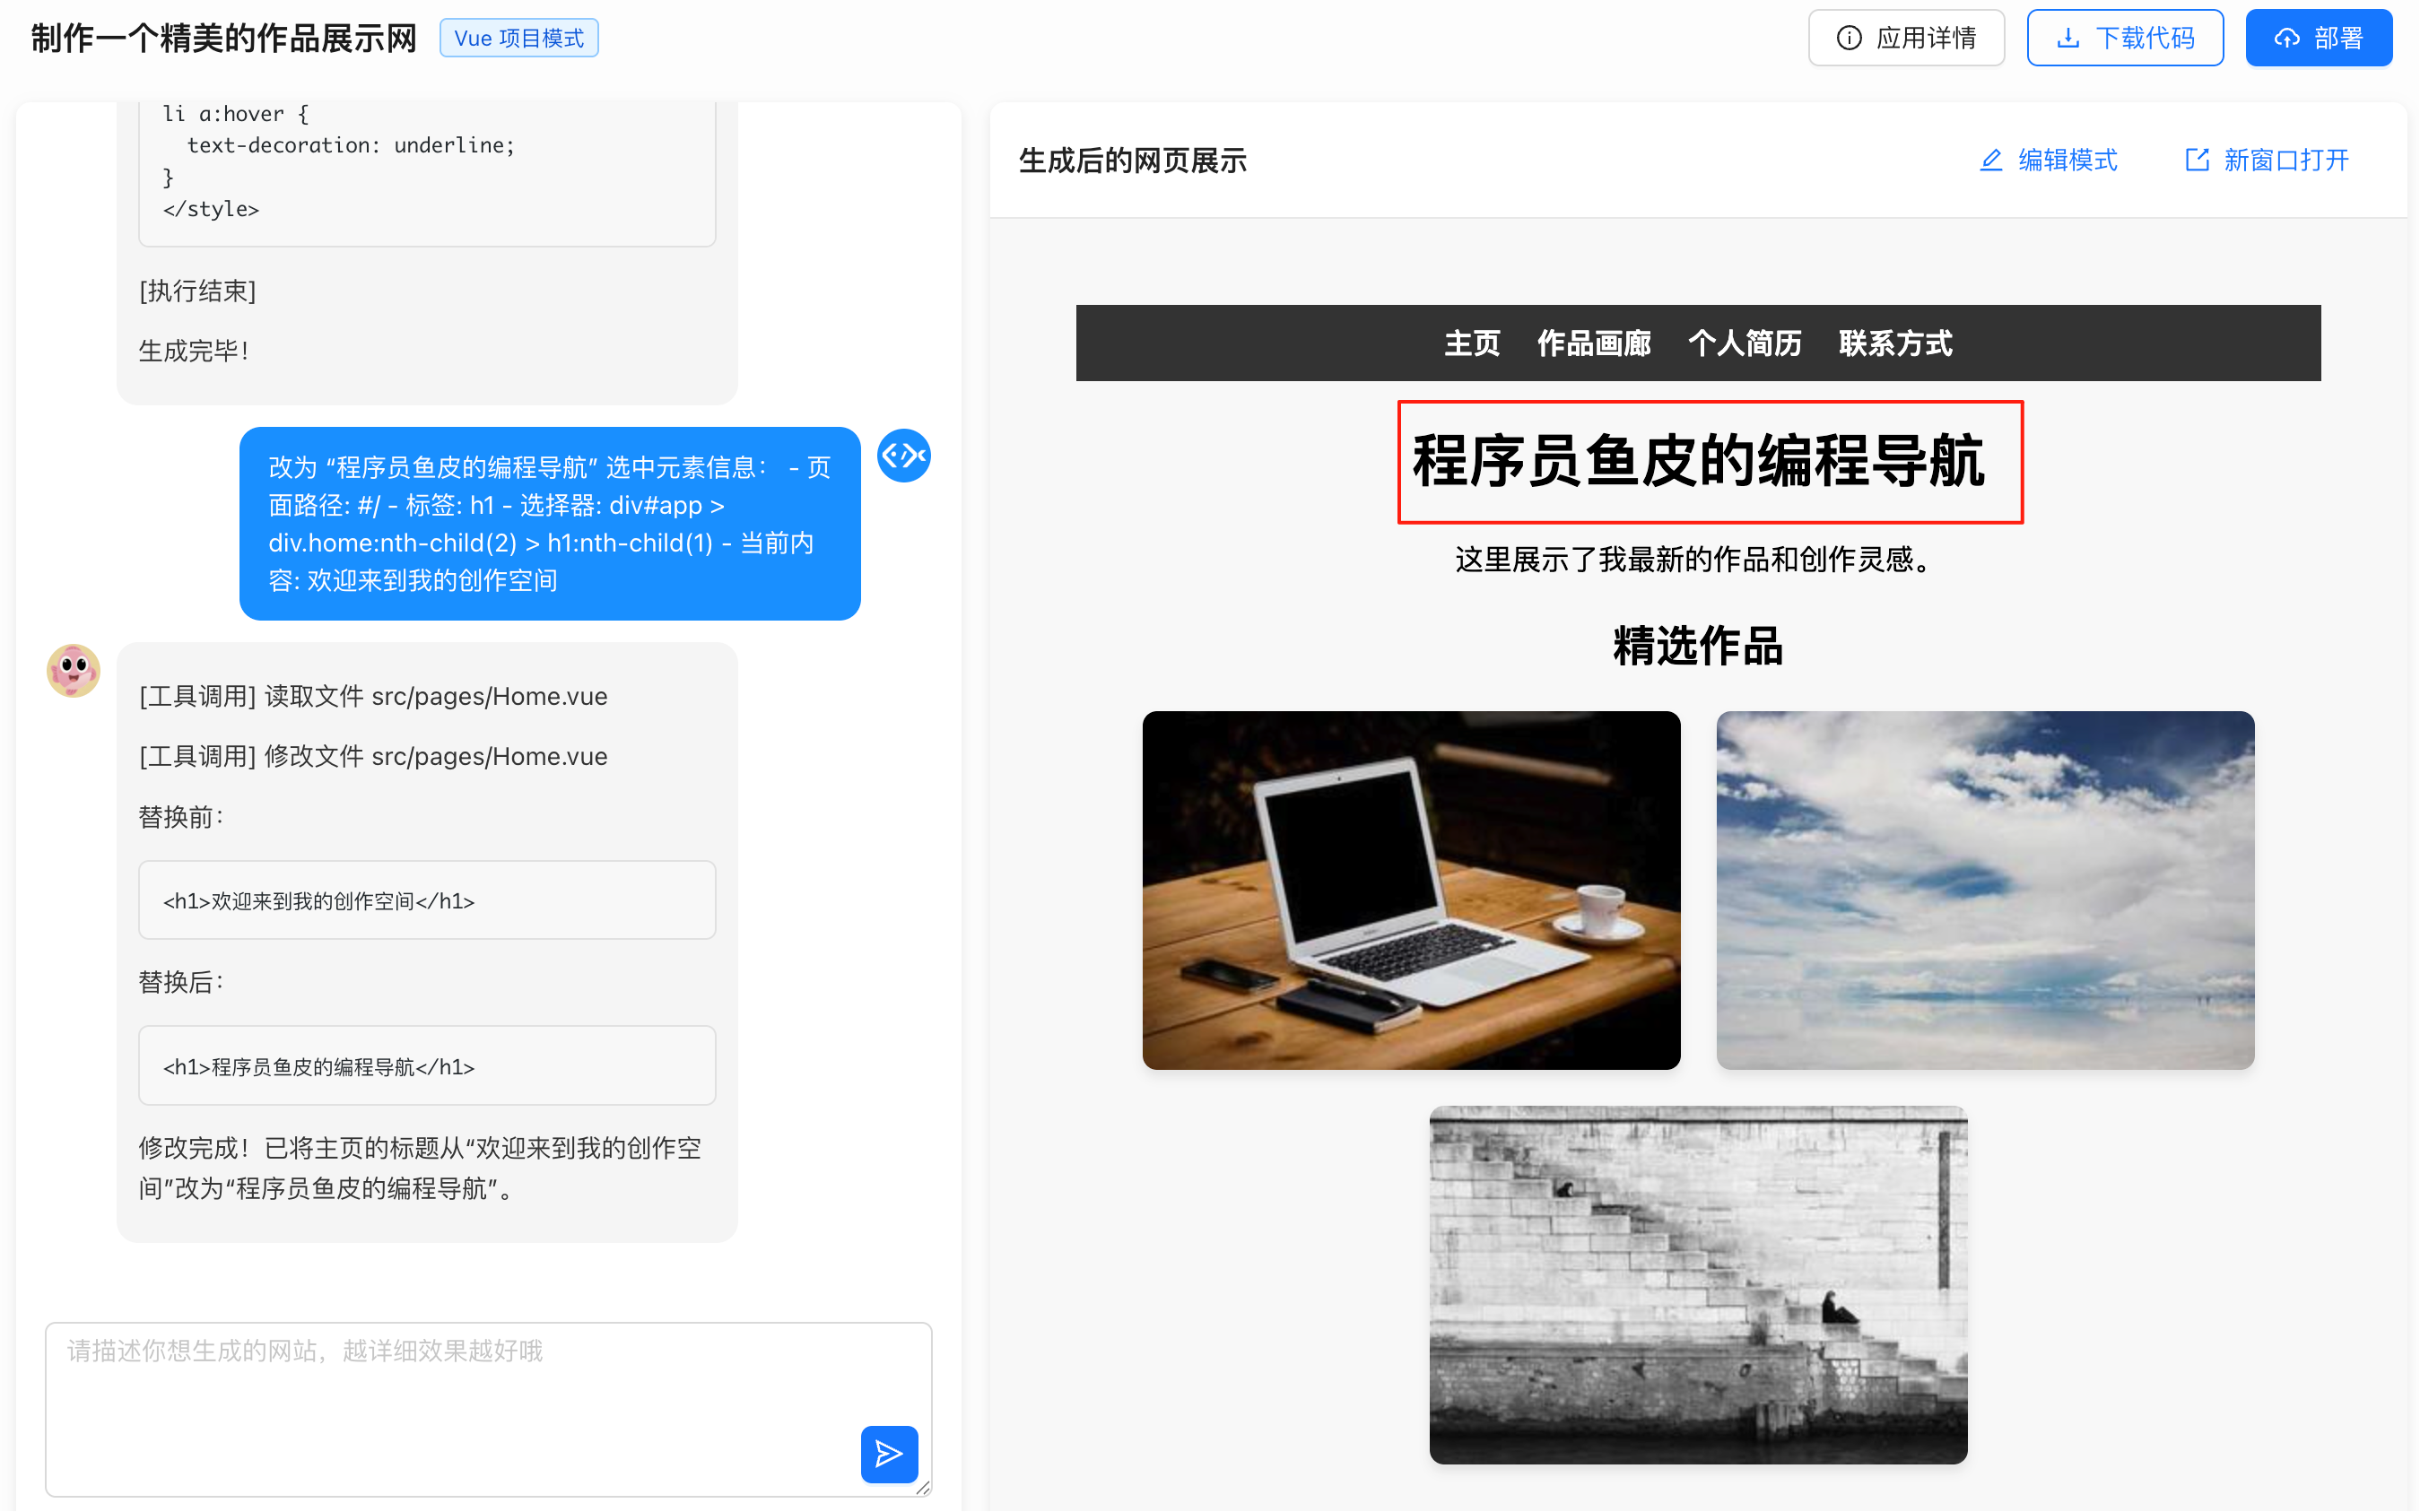This screenshot has width=2420, height=1512.
Task: Go to the 作品画廊 nav link
Action: point(1593,343)
